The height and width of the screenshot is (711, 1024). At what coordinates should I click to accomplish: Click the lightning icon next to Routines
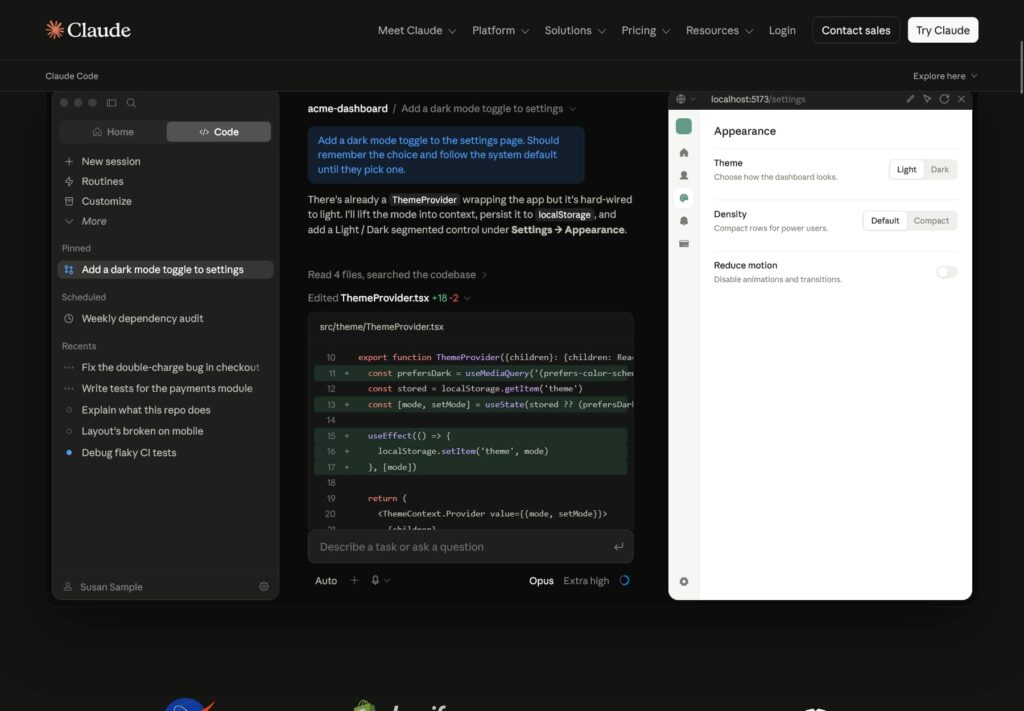[69, 182]
